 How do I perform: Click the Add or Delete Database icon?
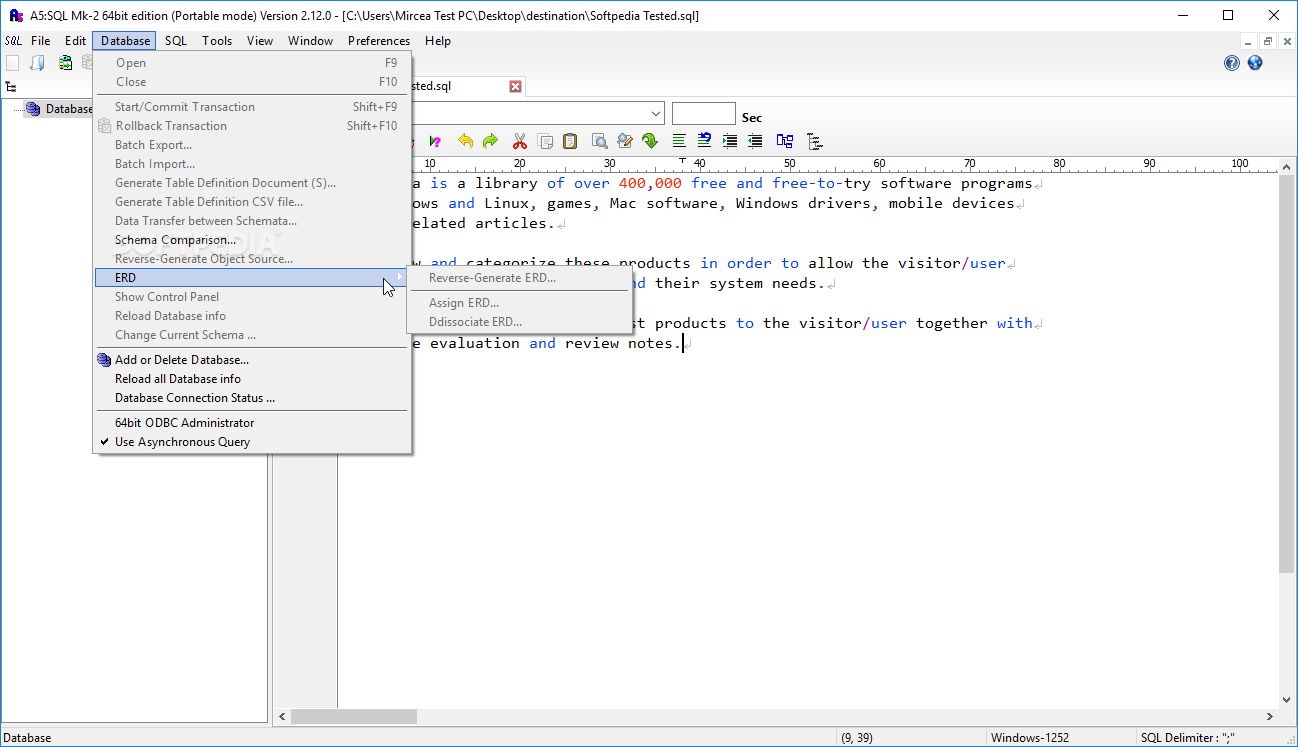104,360
